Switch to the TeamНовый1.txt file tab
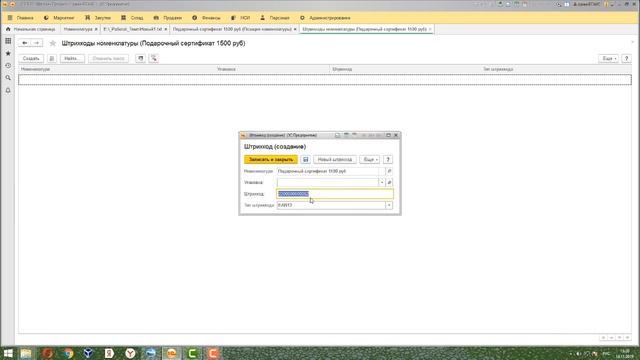 [x=132, y=29]
